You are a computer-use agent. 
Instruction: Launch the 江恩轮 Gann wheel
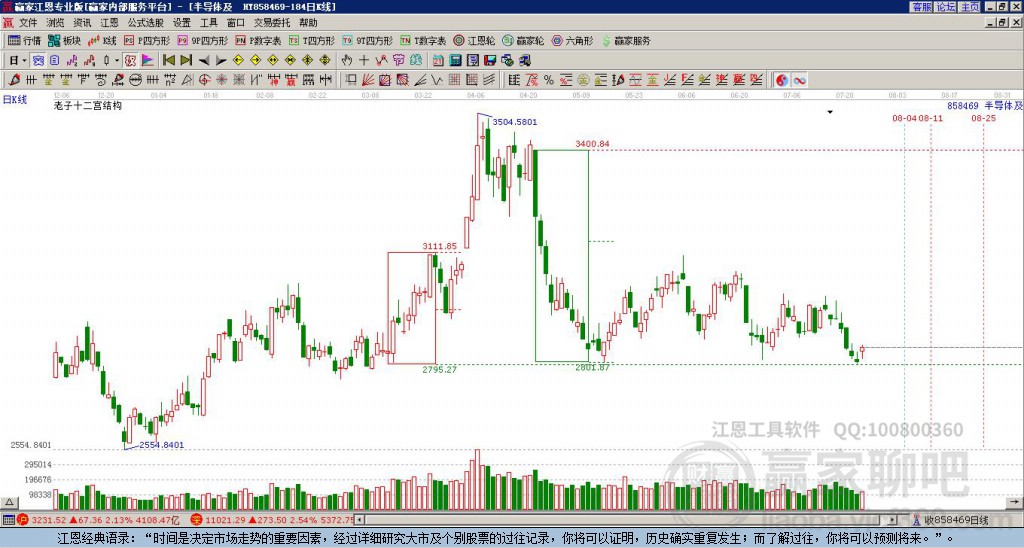tap(474, 40)
